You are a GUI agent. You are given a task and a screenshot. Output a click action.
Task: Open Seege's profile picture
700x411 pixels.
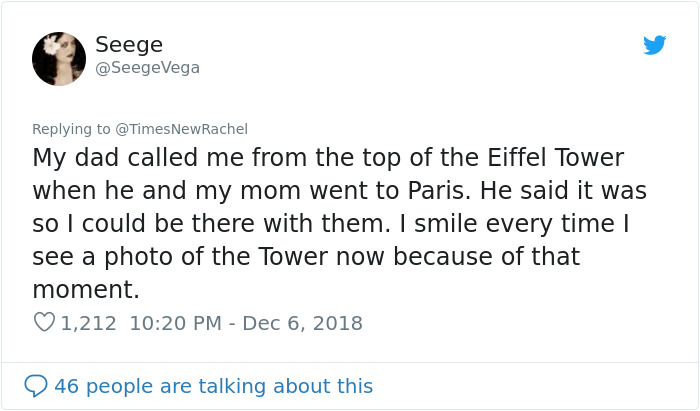click(59, 58)
